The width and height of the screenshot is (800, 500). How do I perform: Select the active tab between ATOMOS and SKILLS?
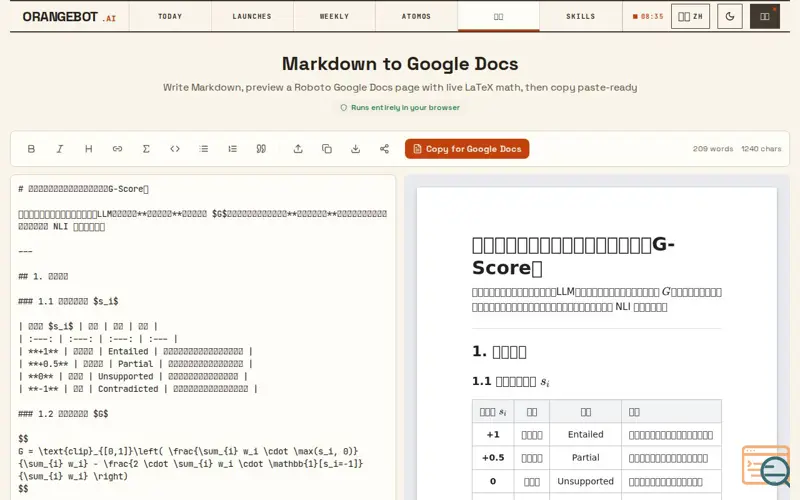pyautogui.click(x=498, y=16)
